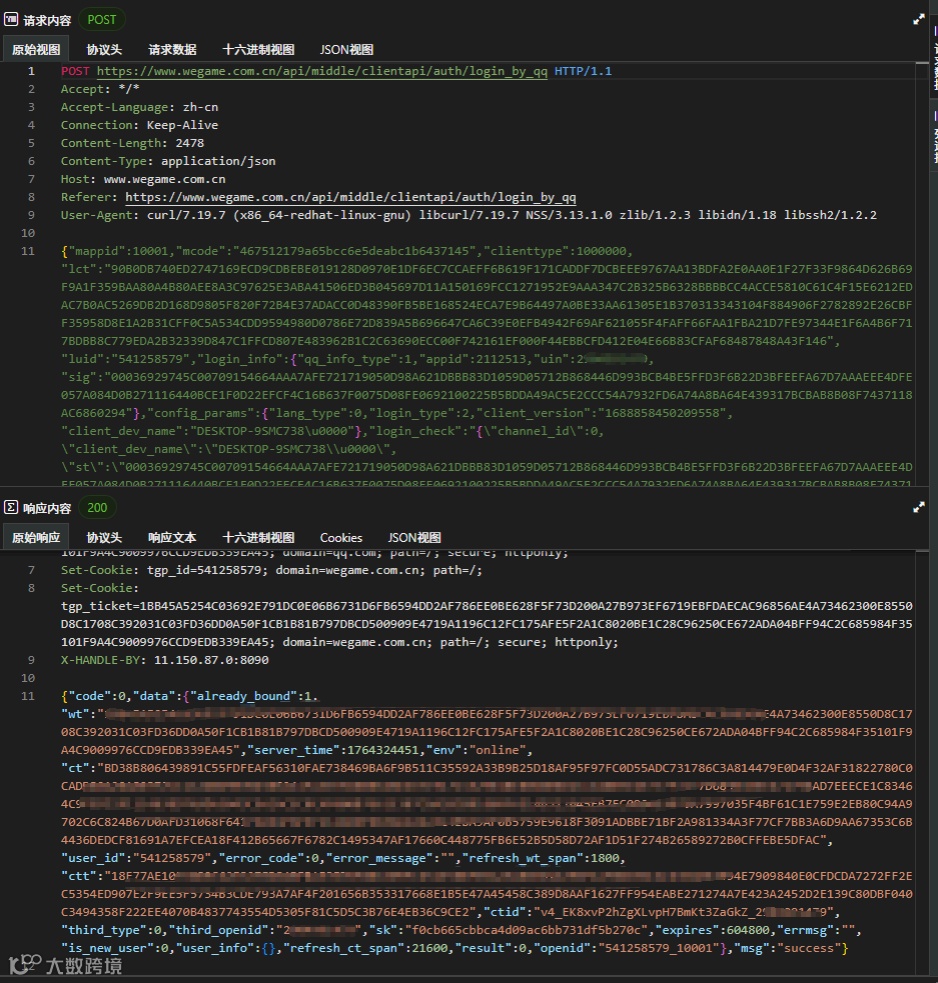The image size is (938, 983).
Task: Click the 'HTTP/1.1' protocol text
Action: point(583,71)
